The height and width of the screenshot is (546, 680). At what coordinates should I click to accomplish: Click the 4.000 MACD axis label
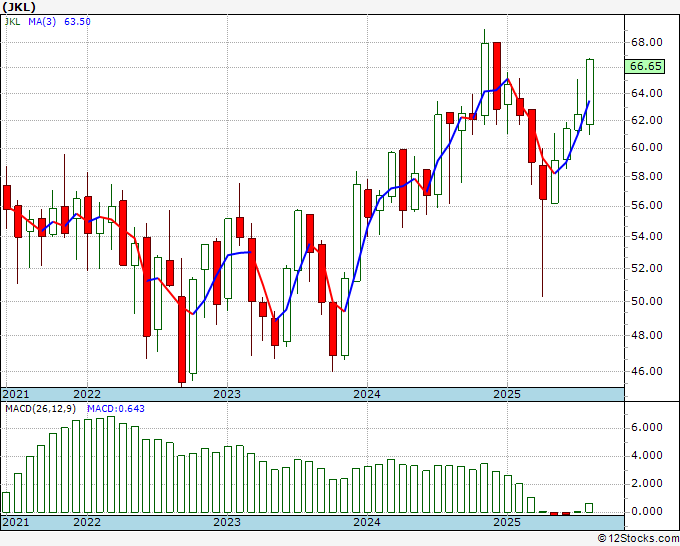[x=647, y=455]
